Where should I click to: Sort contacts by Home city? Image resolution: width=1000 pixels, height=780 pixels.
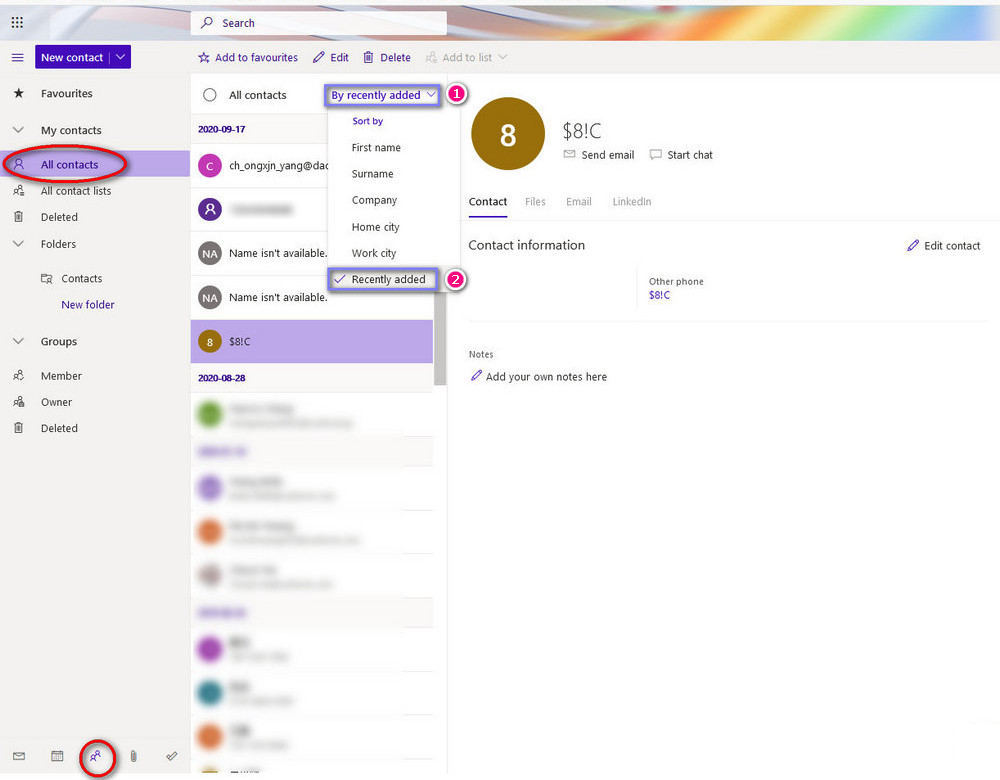tap(376, 227)
